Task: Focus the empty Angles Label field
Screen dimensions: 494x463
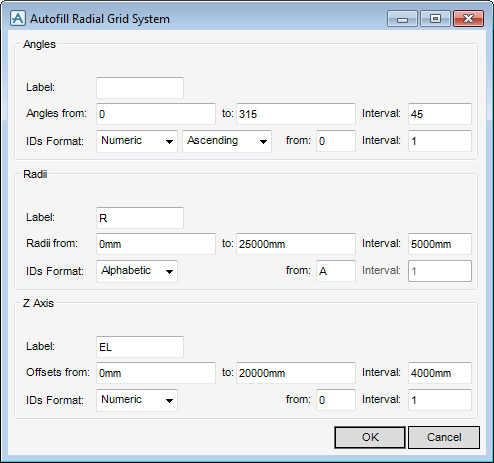Action: point(140,88)
